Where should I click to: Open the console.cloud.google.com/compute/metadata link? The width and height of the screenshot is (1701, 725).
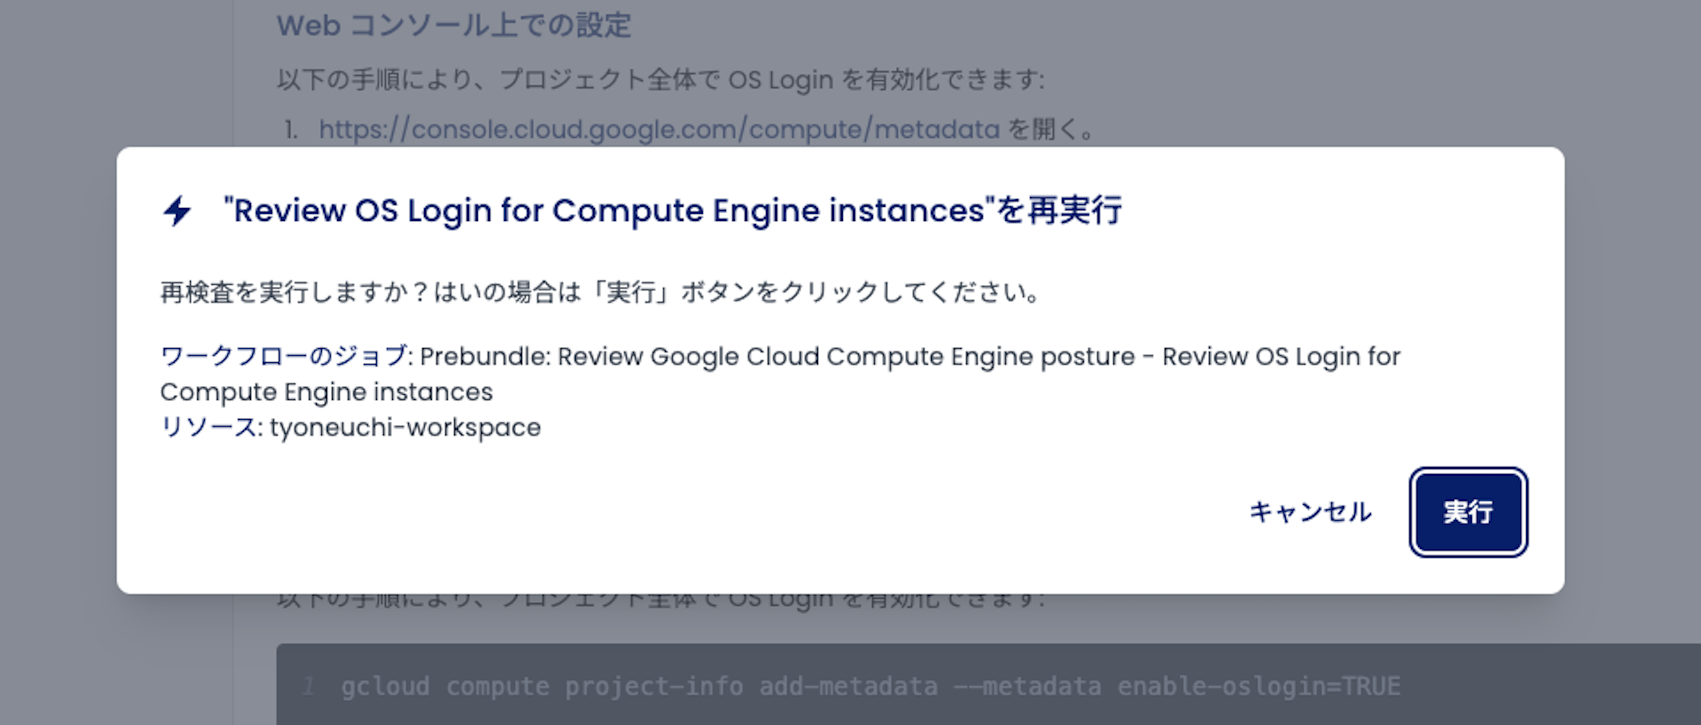[x=659, y=130]
